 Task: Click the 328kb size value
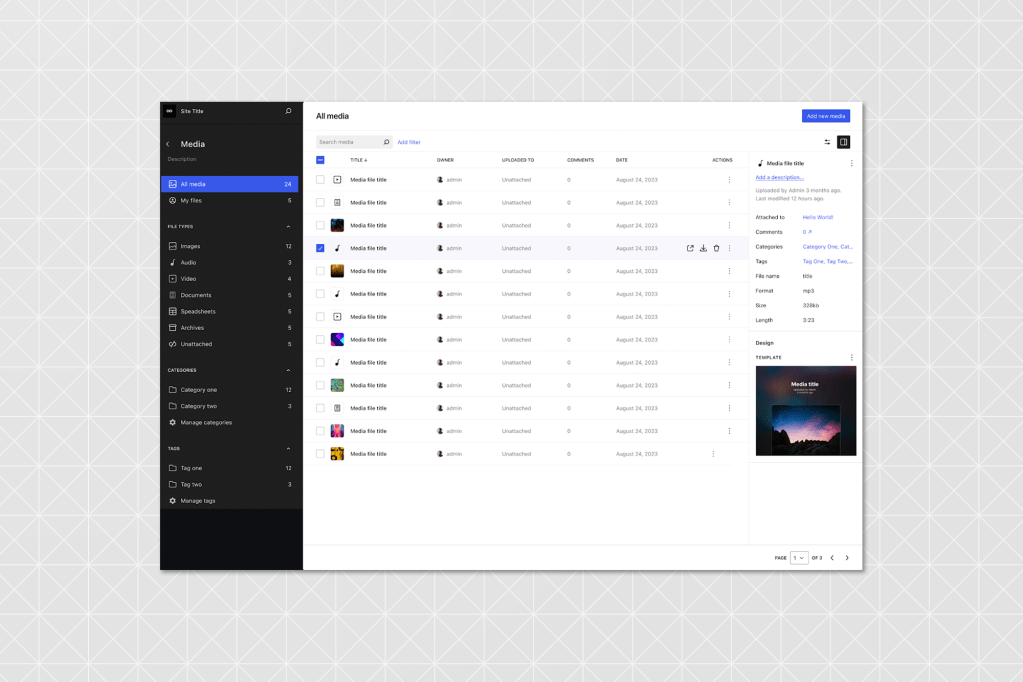pyautogui.click(x=811, y=305)
